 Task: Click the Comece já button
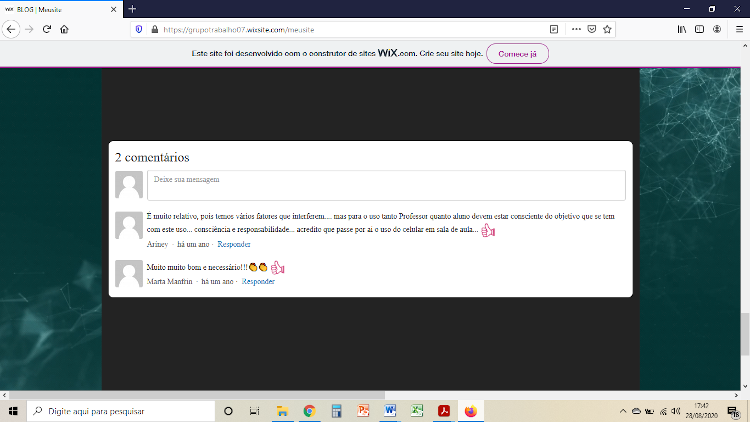[x=517, y=54]
